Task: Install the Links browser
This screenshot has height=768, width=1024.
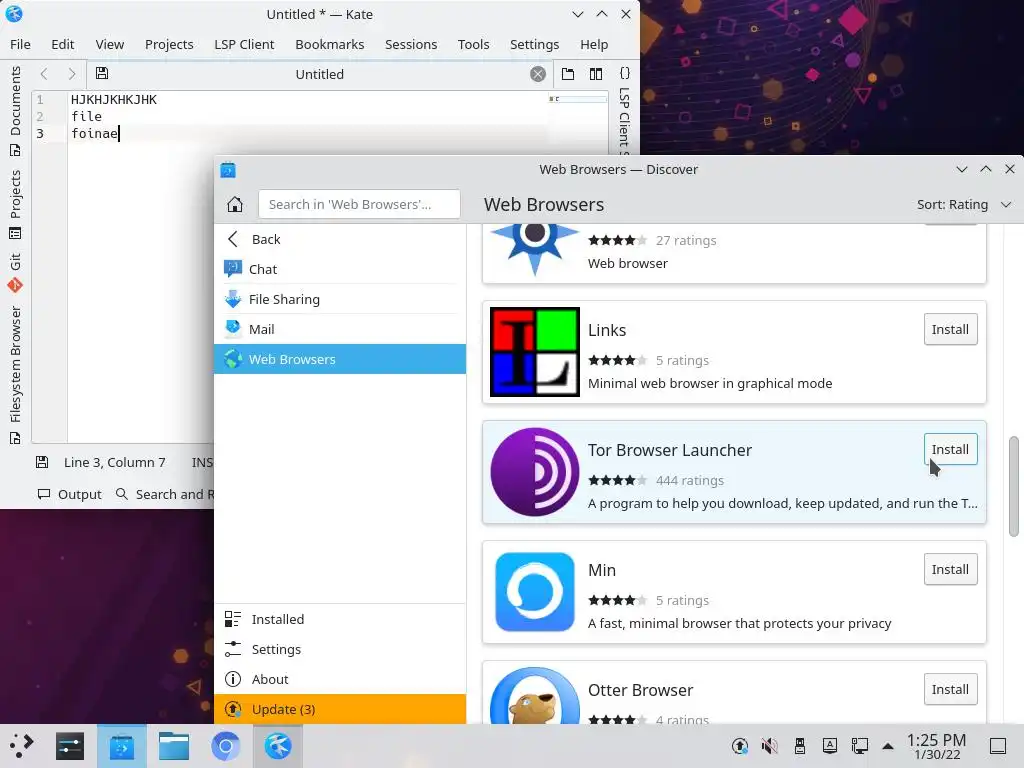Action: click(x=950, y=329)
